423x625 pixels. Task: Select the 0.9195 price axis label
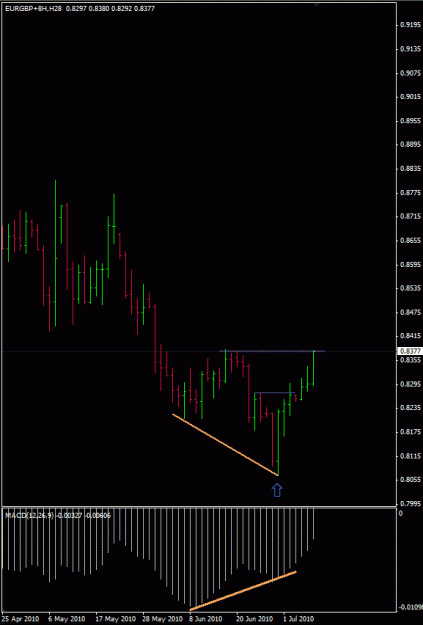[x=410, y=25]
